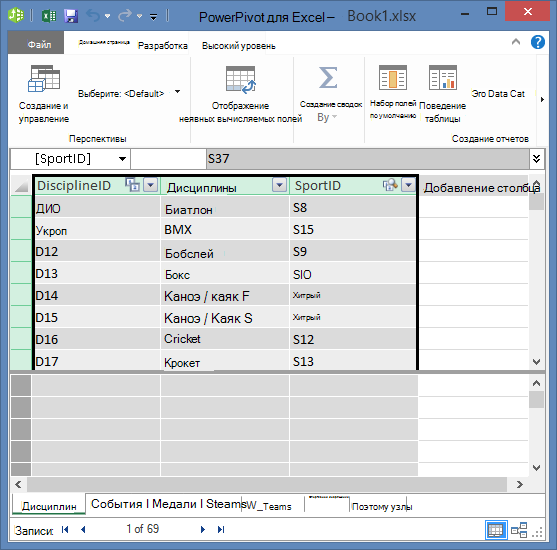Select the Биатлон cell

(x=225, y=207)
